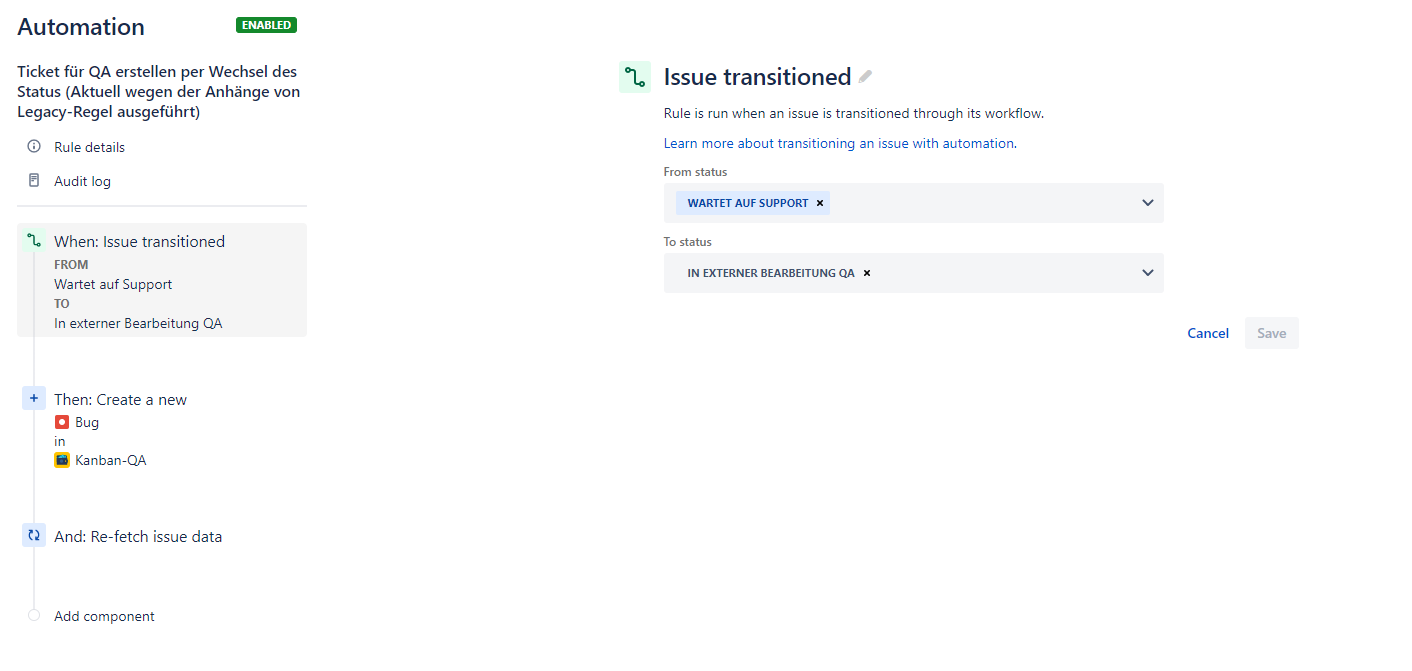The image size is (1412, 671).
Task: Click the Cancel button
Action: pyautogui.click(x=1208, y=333)
